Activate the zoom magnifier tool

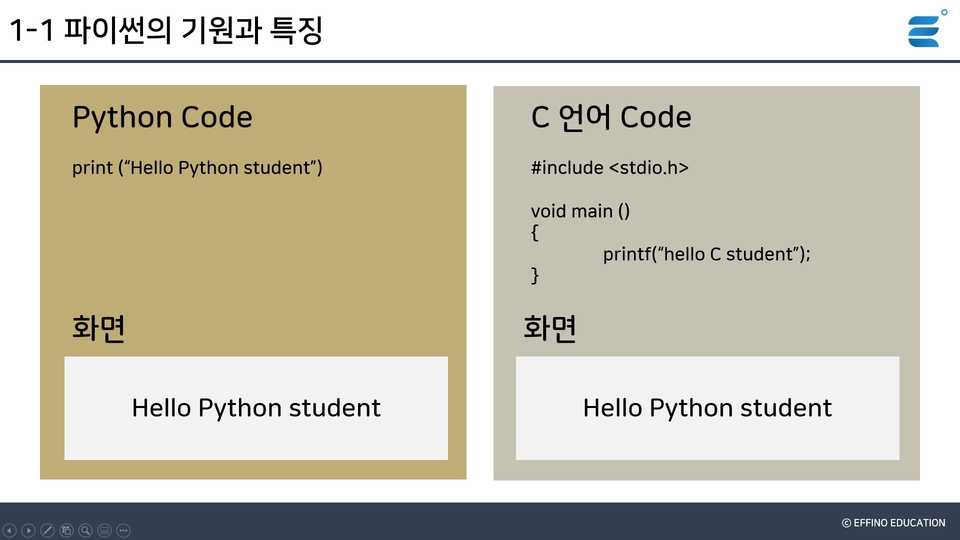pyautogui.click(x=86, y=530)
